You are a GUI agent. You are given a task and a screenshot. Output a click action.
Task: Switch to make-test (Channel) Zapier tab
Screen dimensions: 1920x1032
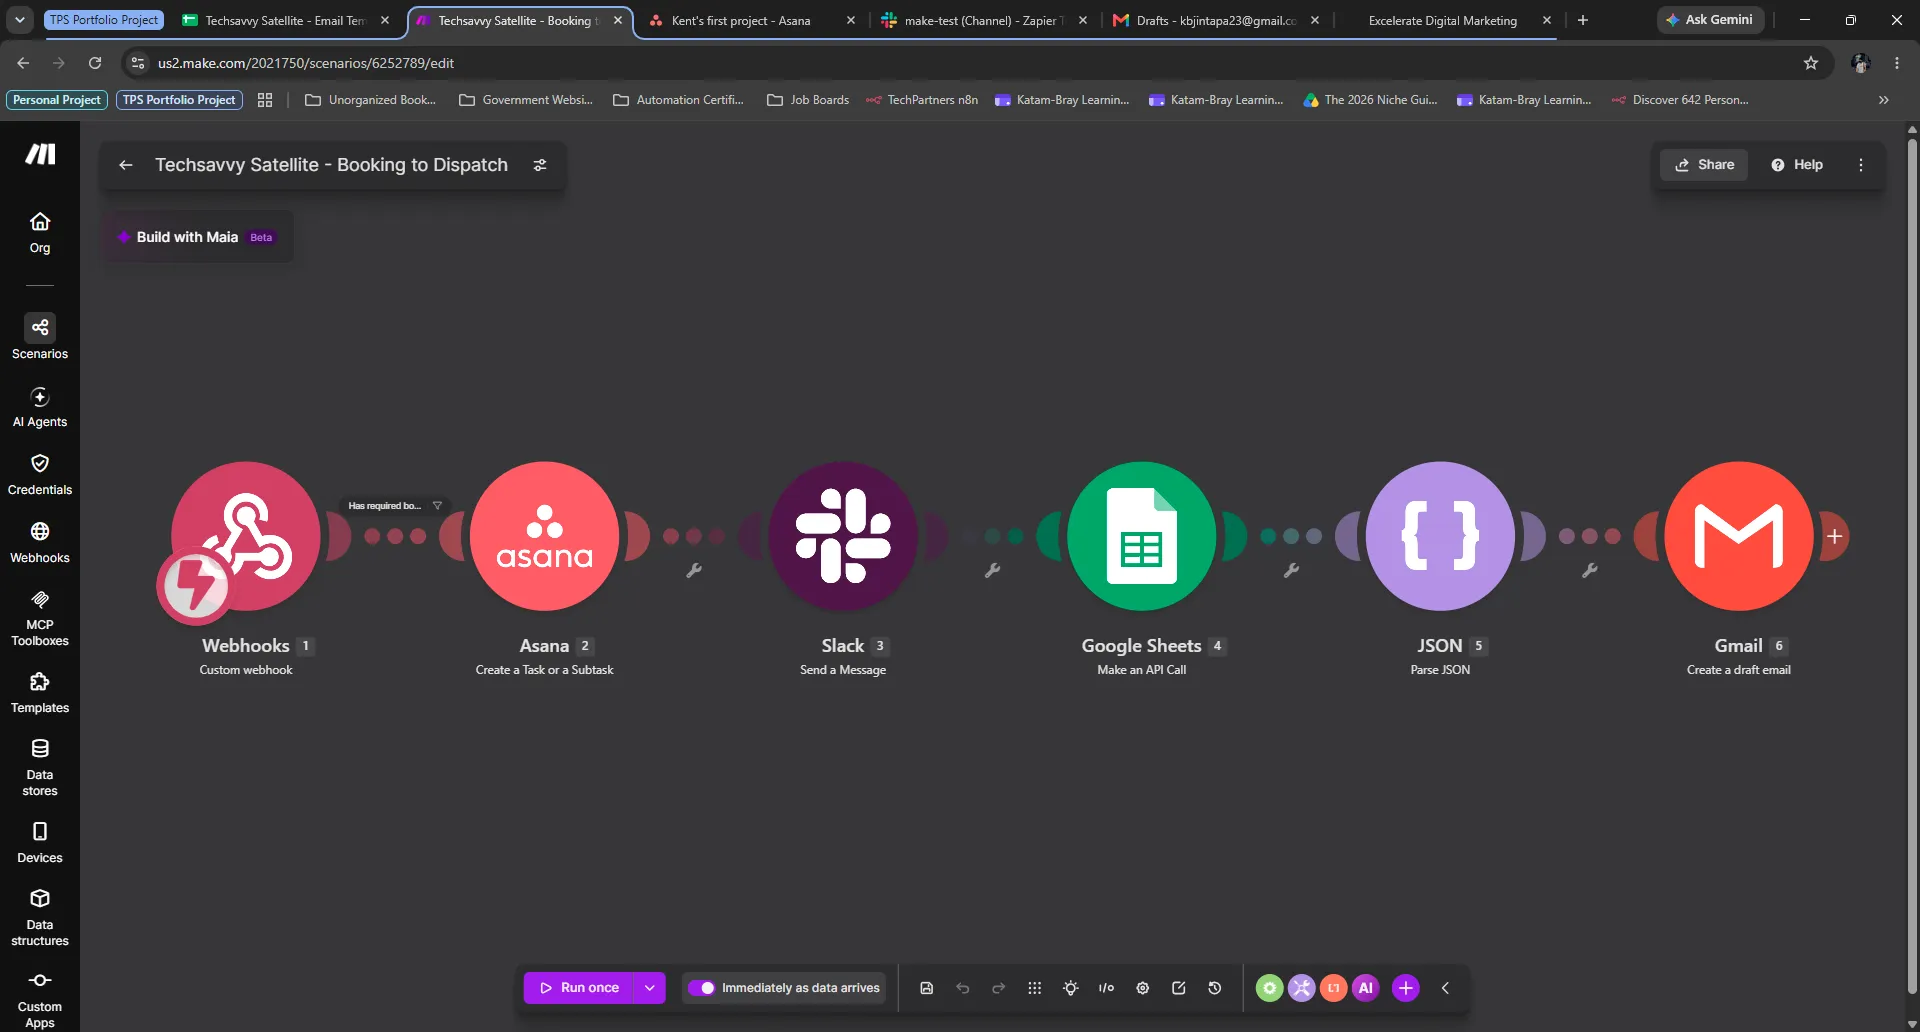[985, 20]
